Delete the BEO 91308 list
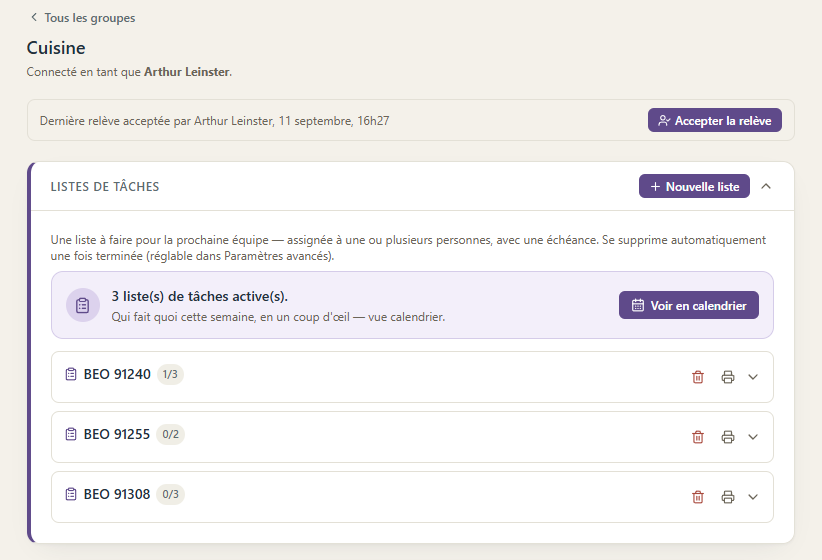Image resolution: width=822 pixels, height=560 pixels. (698, 497)
